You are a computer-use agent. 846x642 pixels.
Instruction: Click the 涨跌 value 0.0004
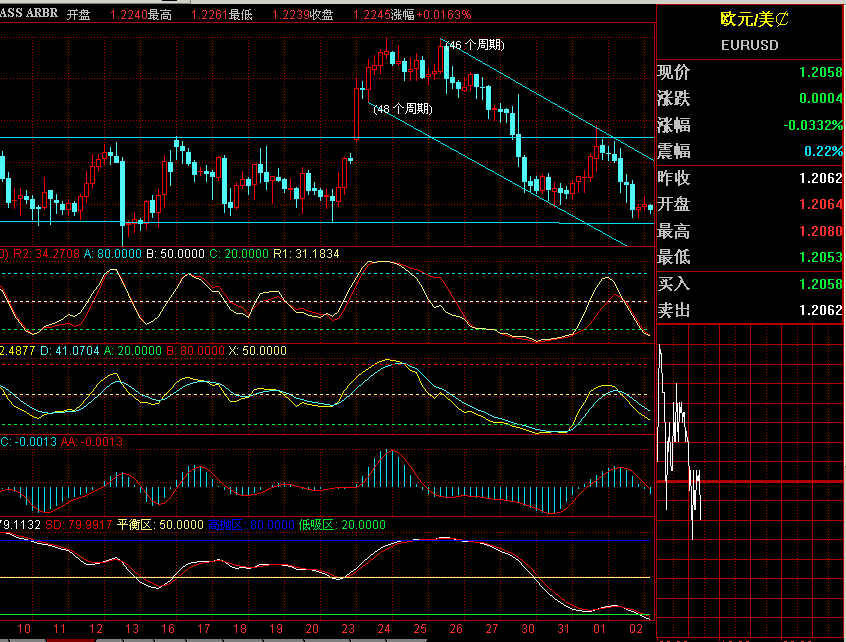tap(820, 98)
